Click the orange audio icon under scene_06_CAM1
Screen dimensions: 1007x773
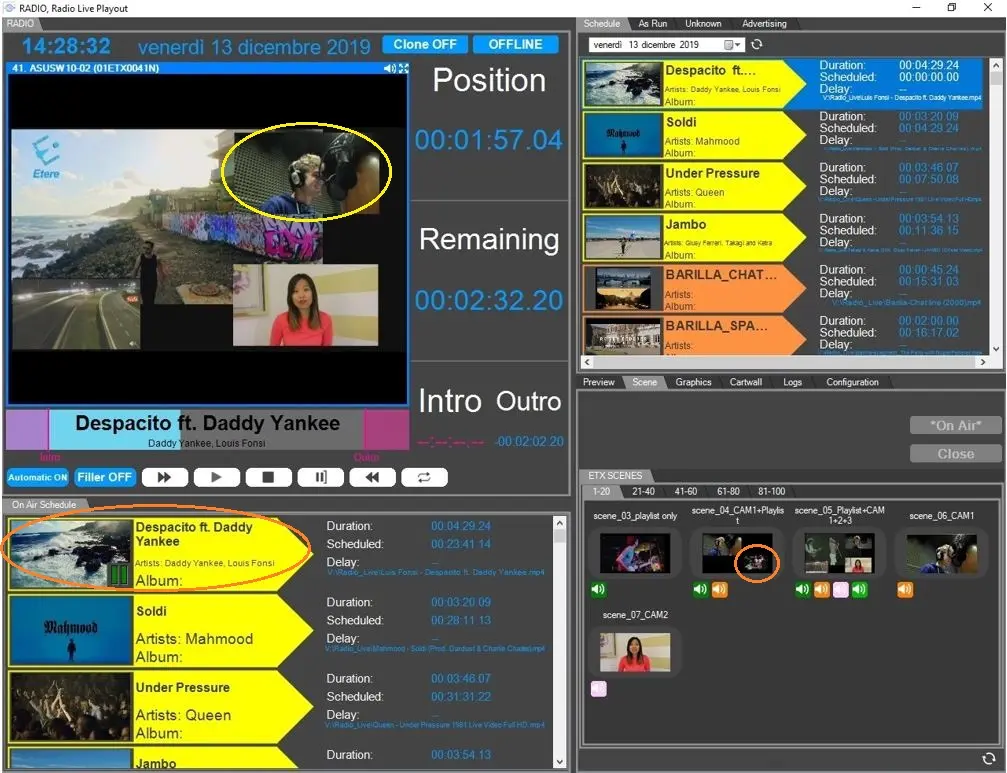(905, 590)
